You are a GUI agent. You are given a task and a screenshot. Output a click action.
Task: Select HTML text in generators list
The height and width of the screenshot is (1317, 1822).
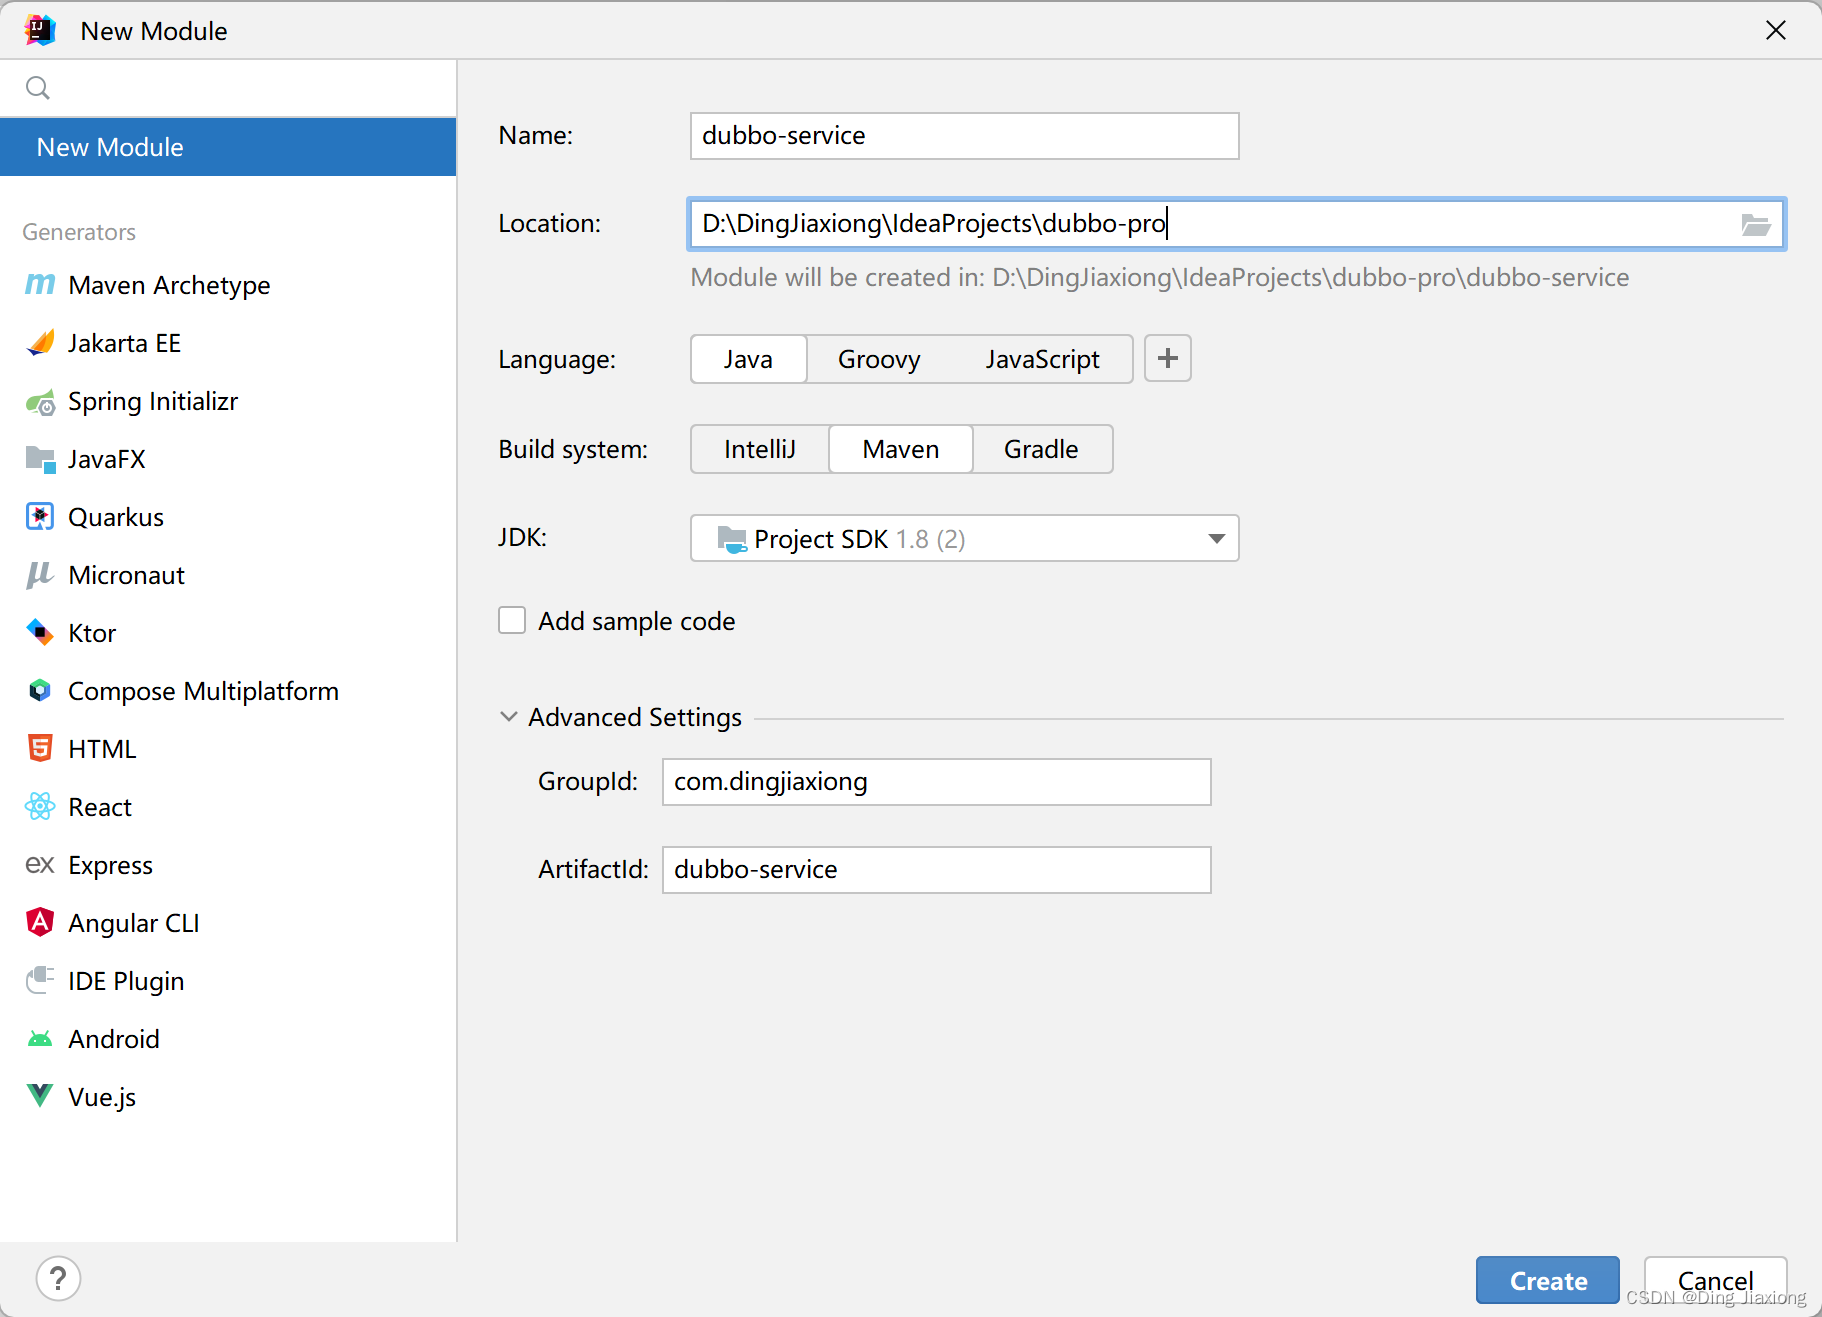point(102,749)
